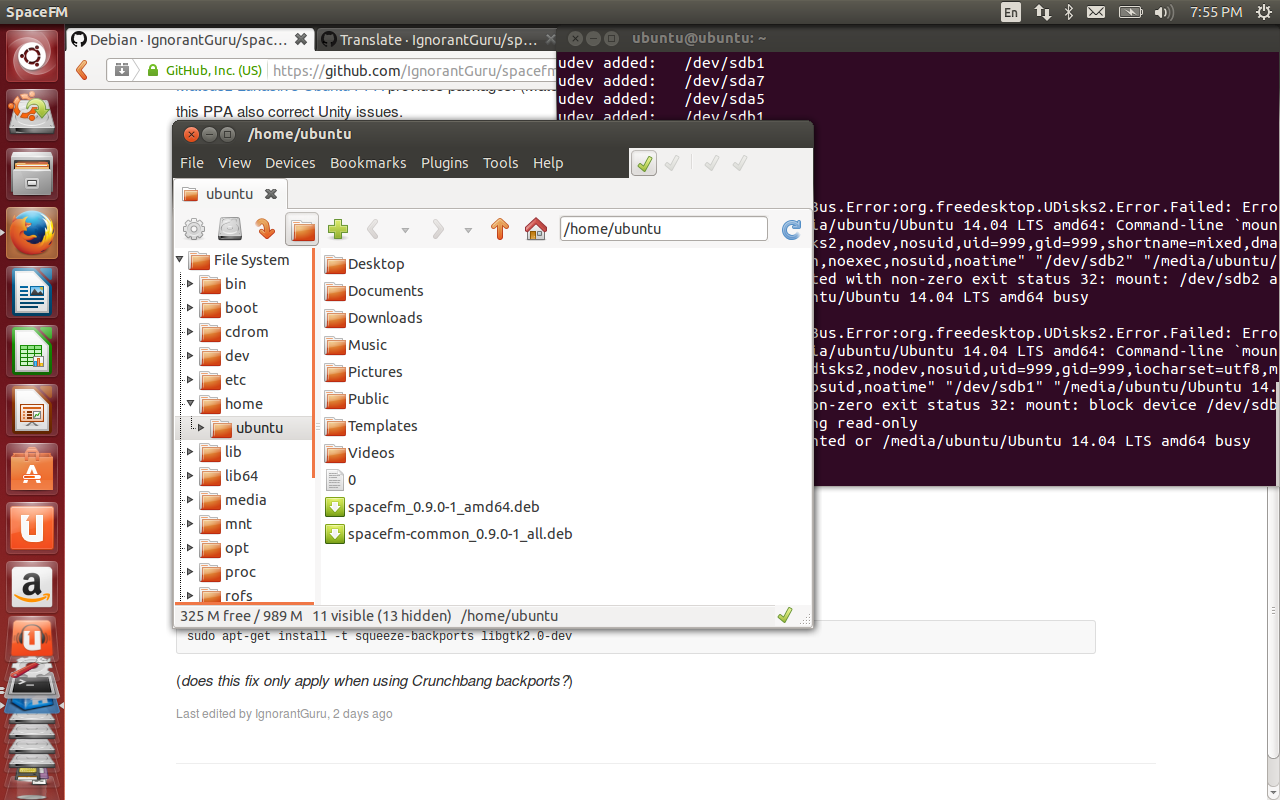1280x800 pixels.
Task: Select the Music folder
Action: click(356, 345)
